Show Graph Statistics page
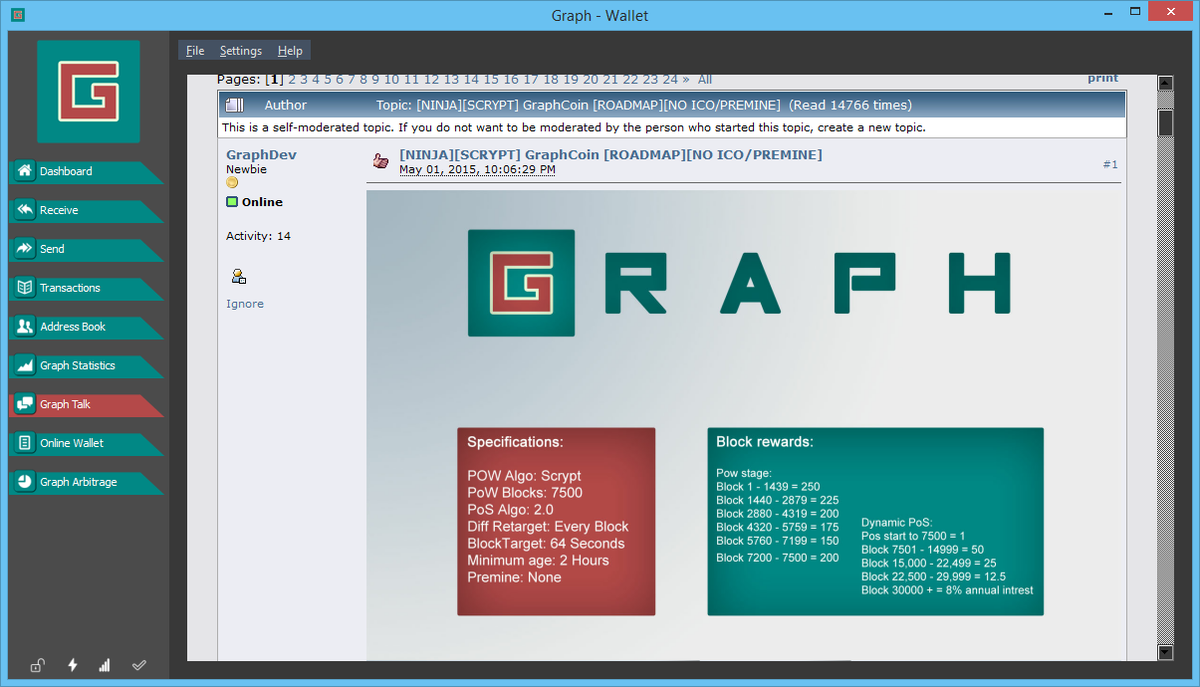The width and height of the screenshot is (1200, 687). click(85, 366)
